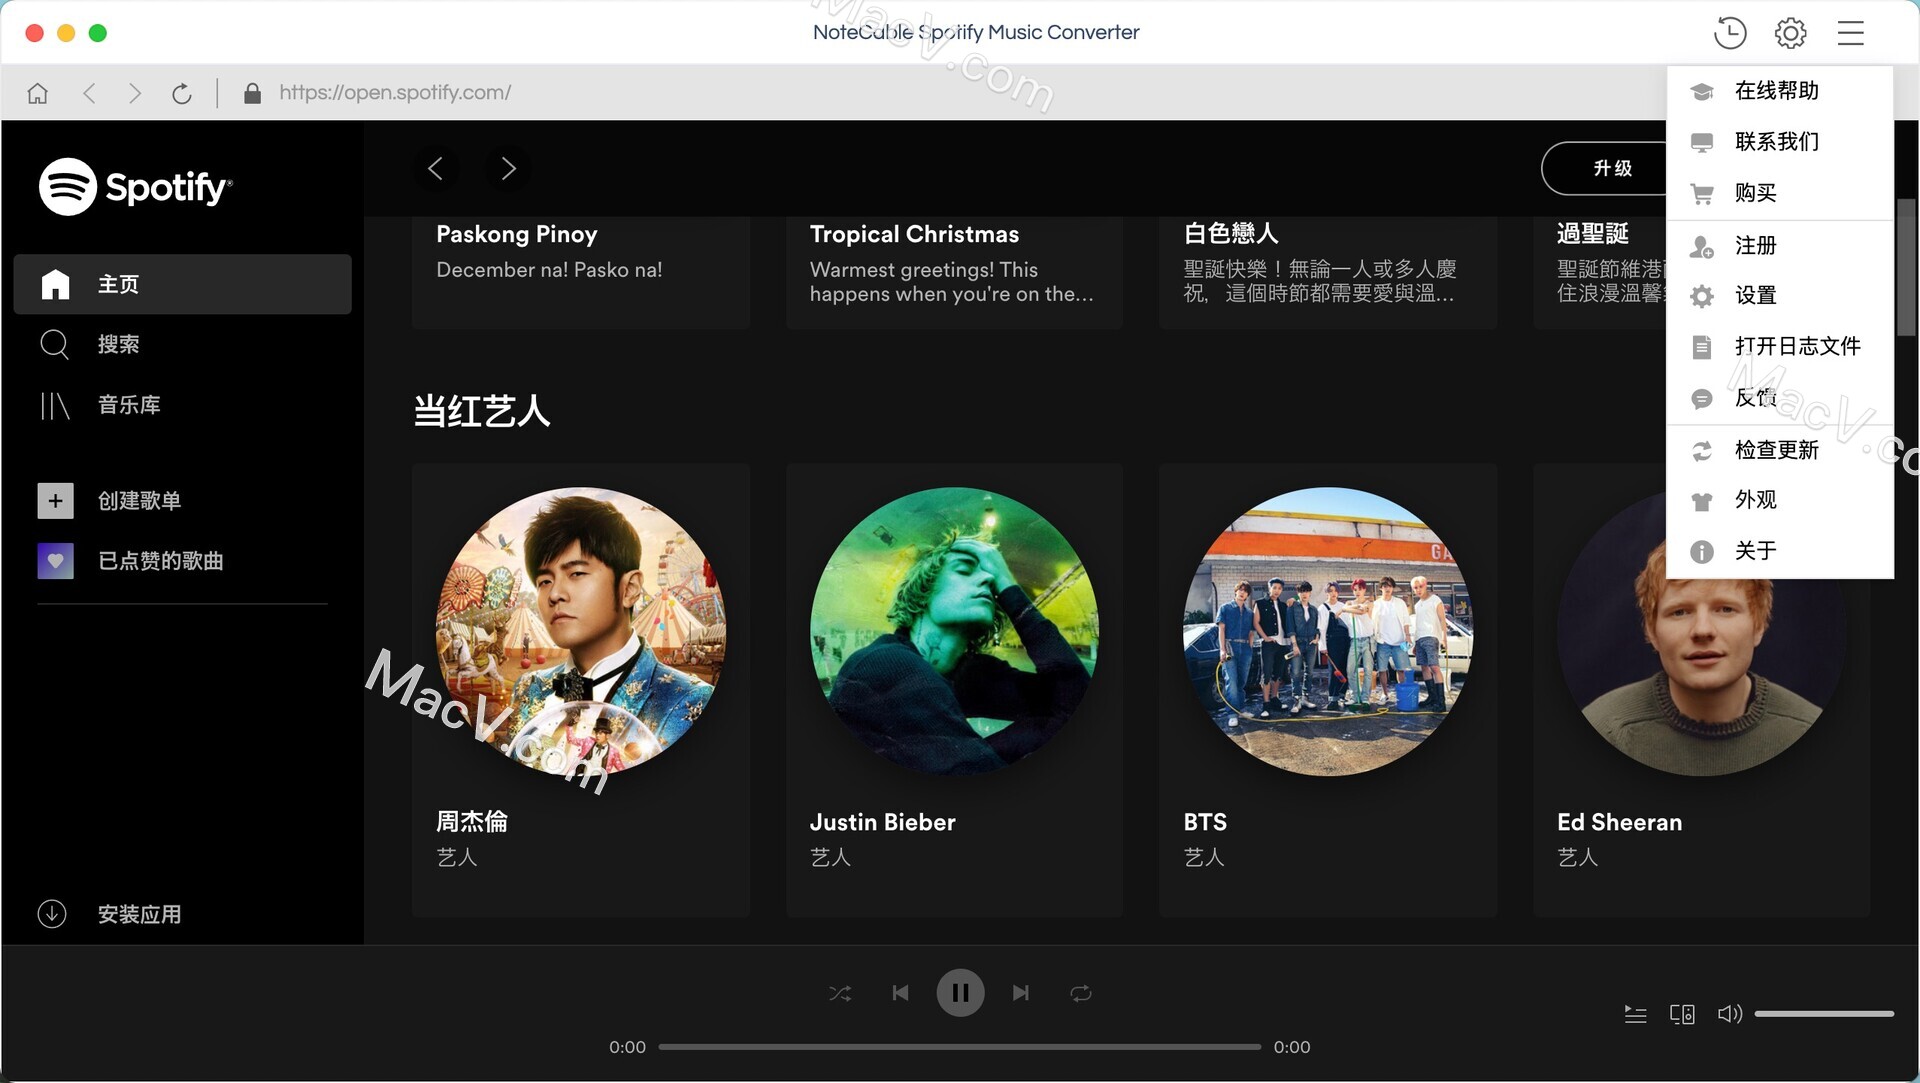Go to browser home icon
Image resolution: width=1920 pixels, height=1083 pixels.
(x=38, y=93)
